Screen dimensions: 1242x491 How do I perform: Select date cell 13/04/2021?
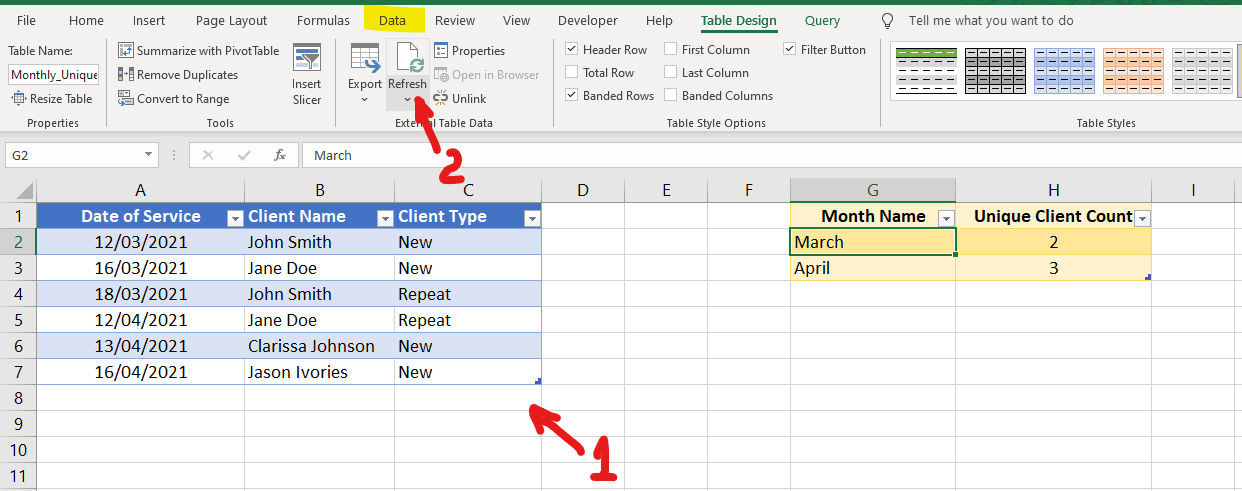point(141,346)
